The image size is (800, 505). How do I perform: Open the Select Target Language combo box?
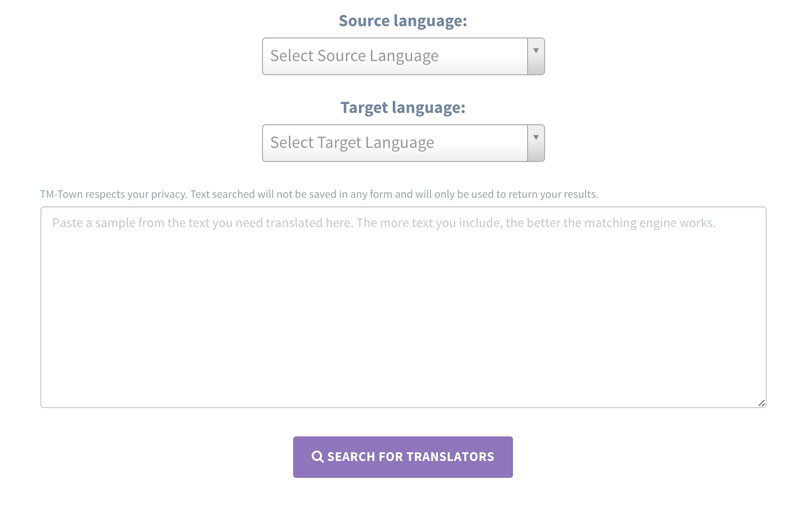tap(395, 143)
